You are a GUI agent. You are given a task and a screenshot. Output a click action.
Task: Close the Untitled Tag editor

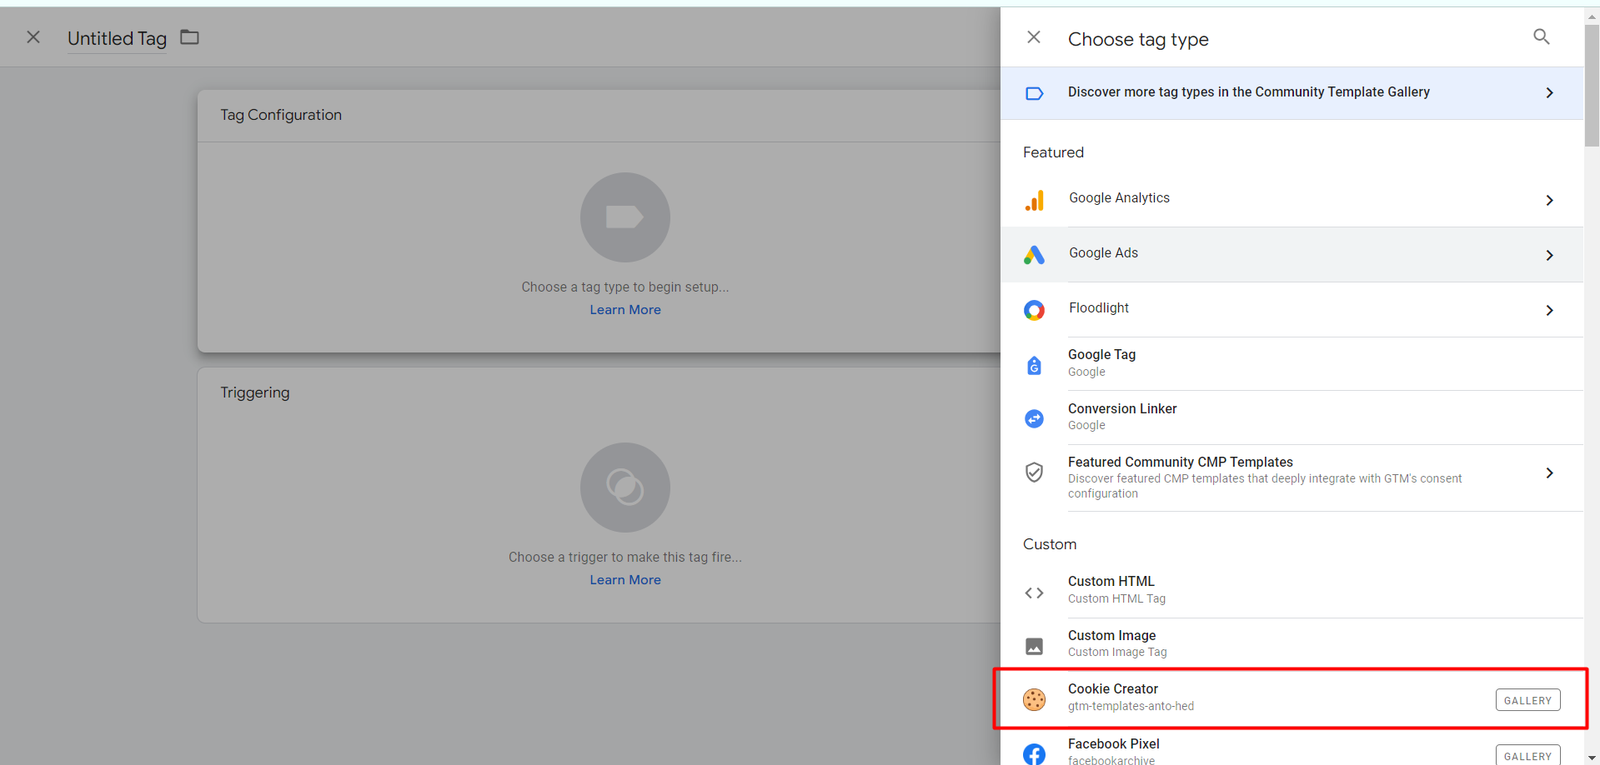pyautogui.click(x=33, y=37)
